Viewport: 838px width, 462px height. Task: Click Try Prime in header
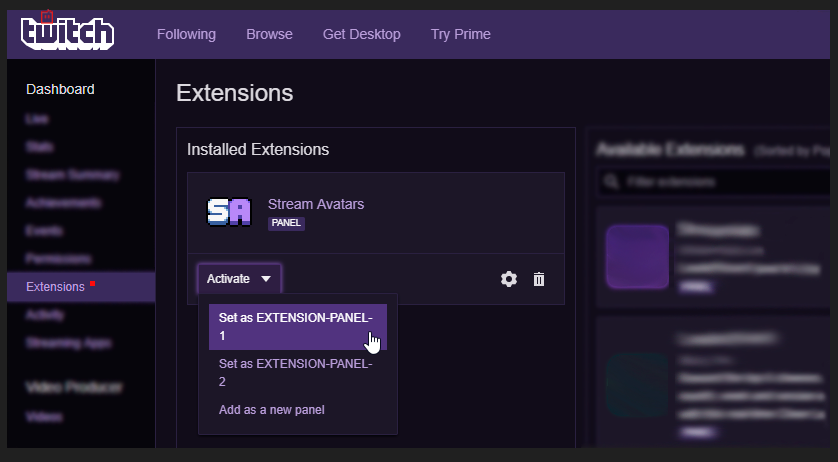coord(460,34)
